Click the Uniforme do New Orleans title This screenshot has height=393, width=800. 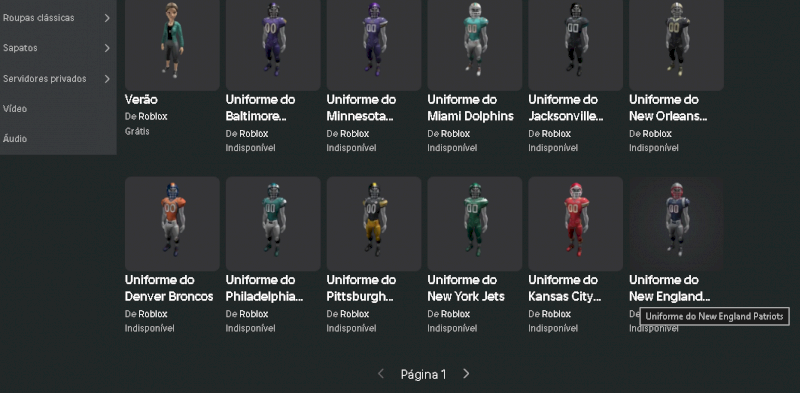[668, 108]
